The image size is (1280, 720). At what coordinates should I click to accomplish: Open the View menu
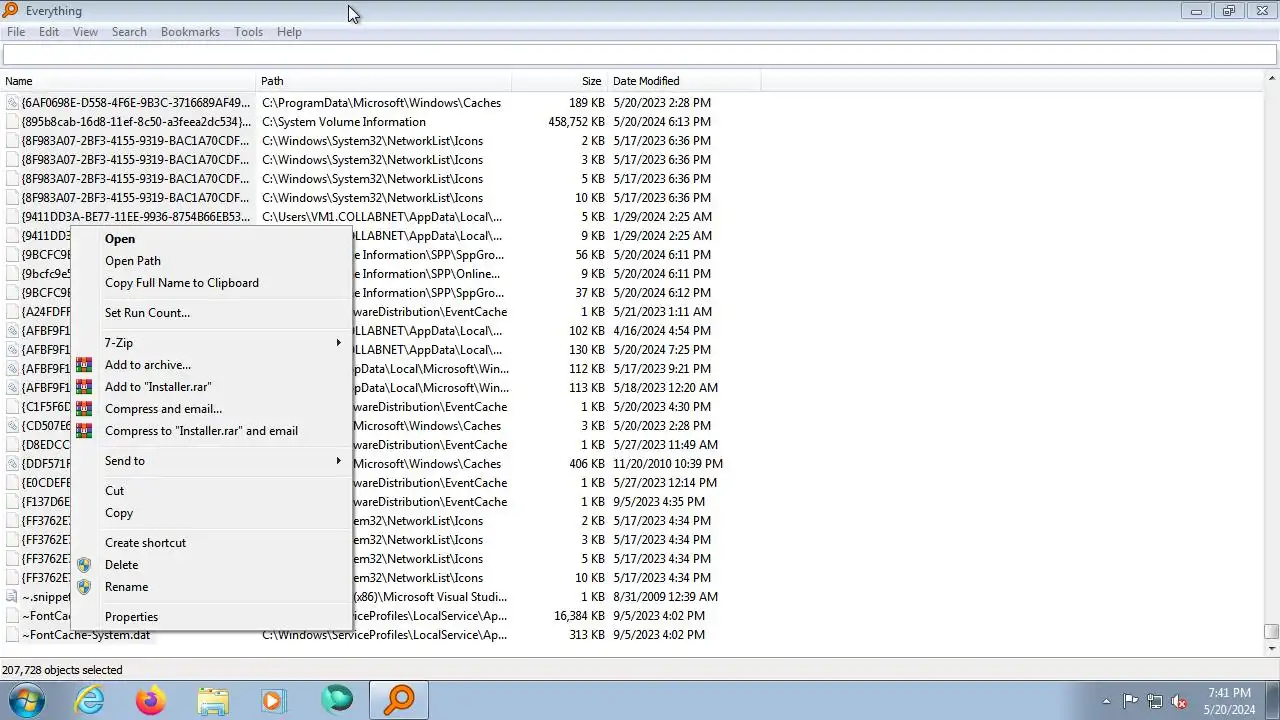tap(85, 32)
